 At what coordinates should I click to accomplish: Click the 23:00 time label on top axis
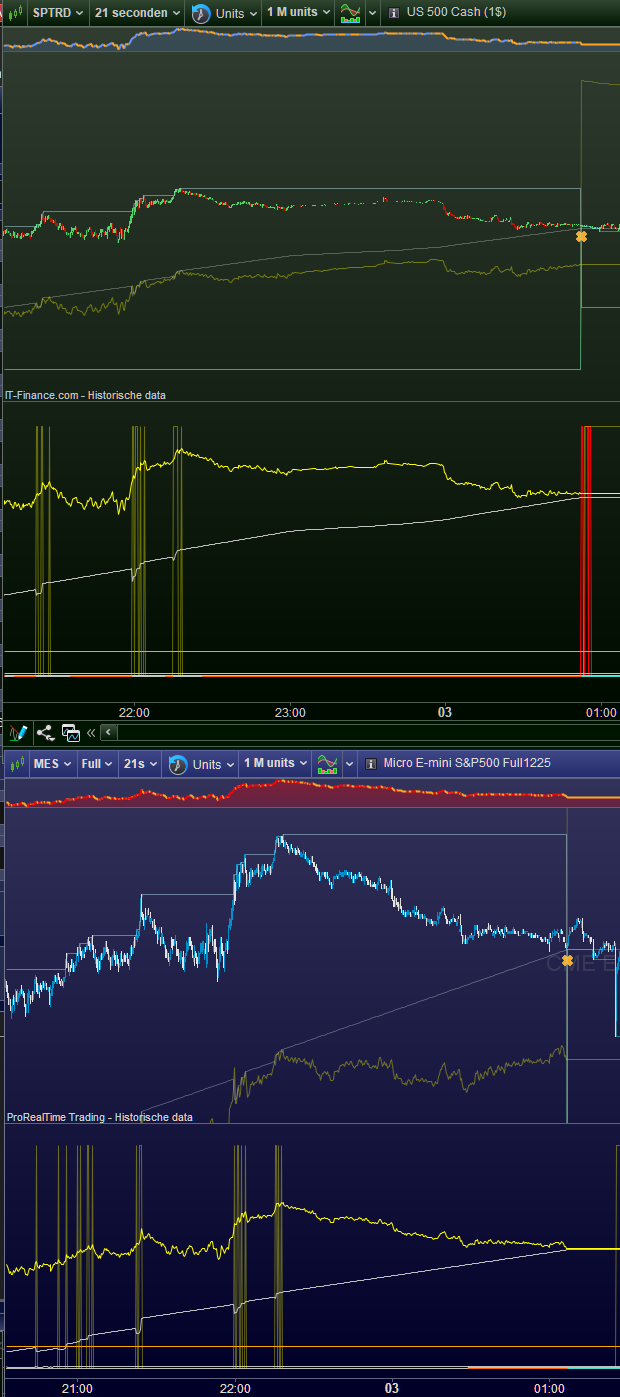point(290,712)
